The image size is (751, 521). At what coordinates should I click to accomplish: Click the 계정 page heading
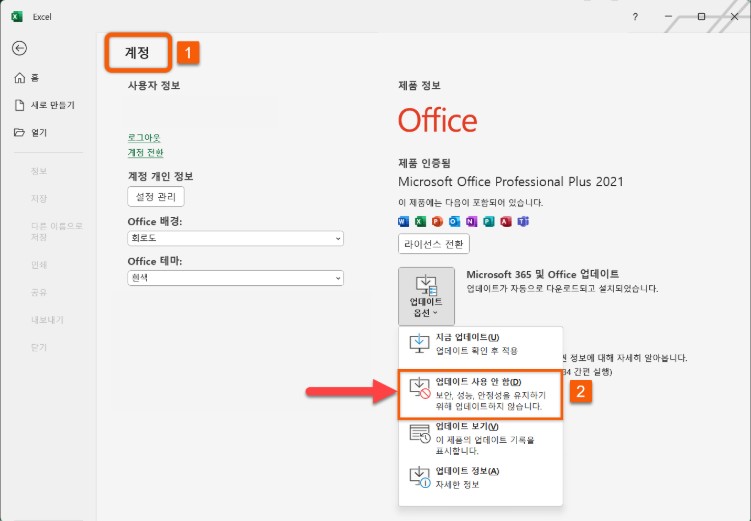click(x=137, y=52)
